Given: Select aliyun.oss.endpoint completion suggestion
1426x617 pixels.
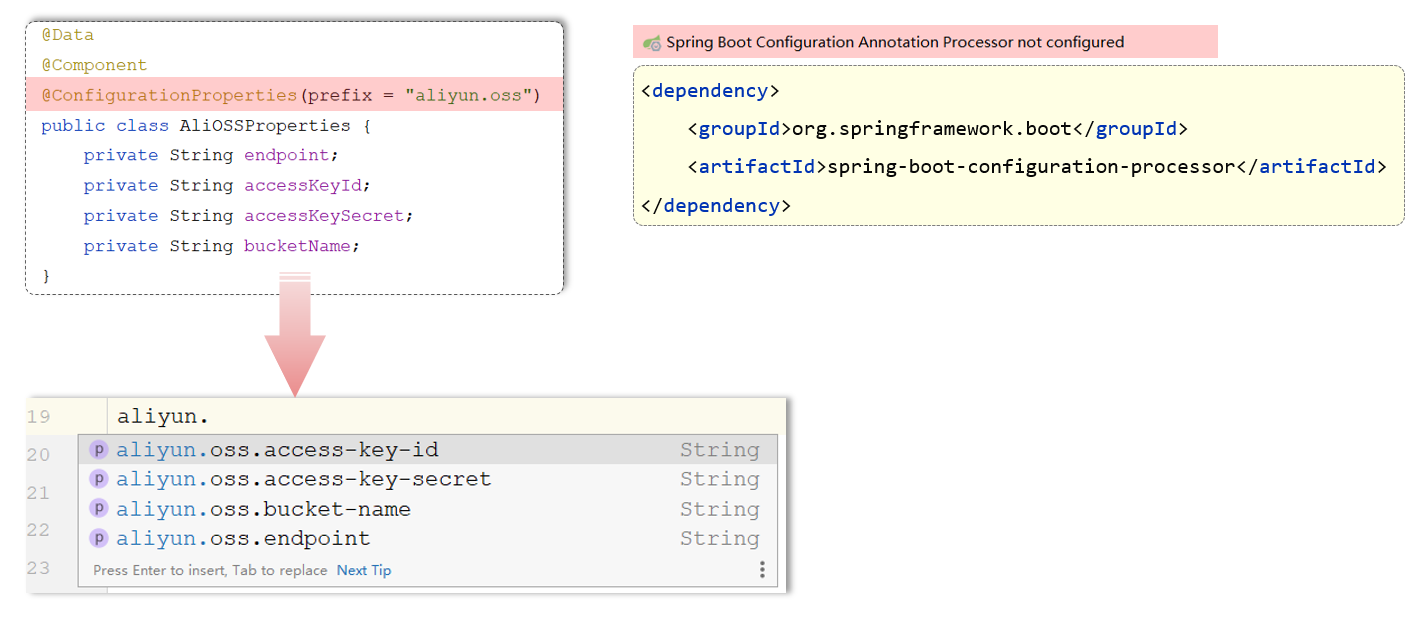Looking at the screenshot, I should [x=427, y=538].
